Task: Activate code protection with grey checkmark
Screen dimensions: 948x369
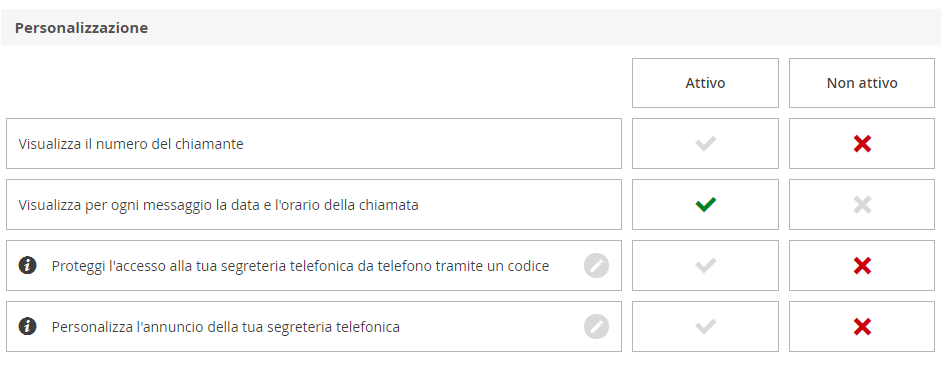Action: (705, 266)
